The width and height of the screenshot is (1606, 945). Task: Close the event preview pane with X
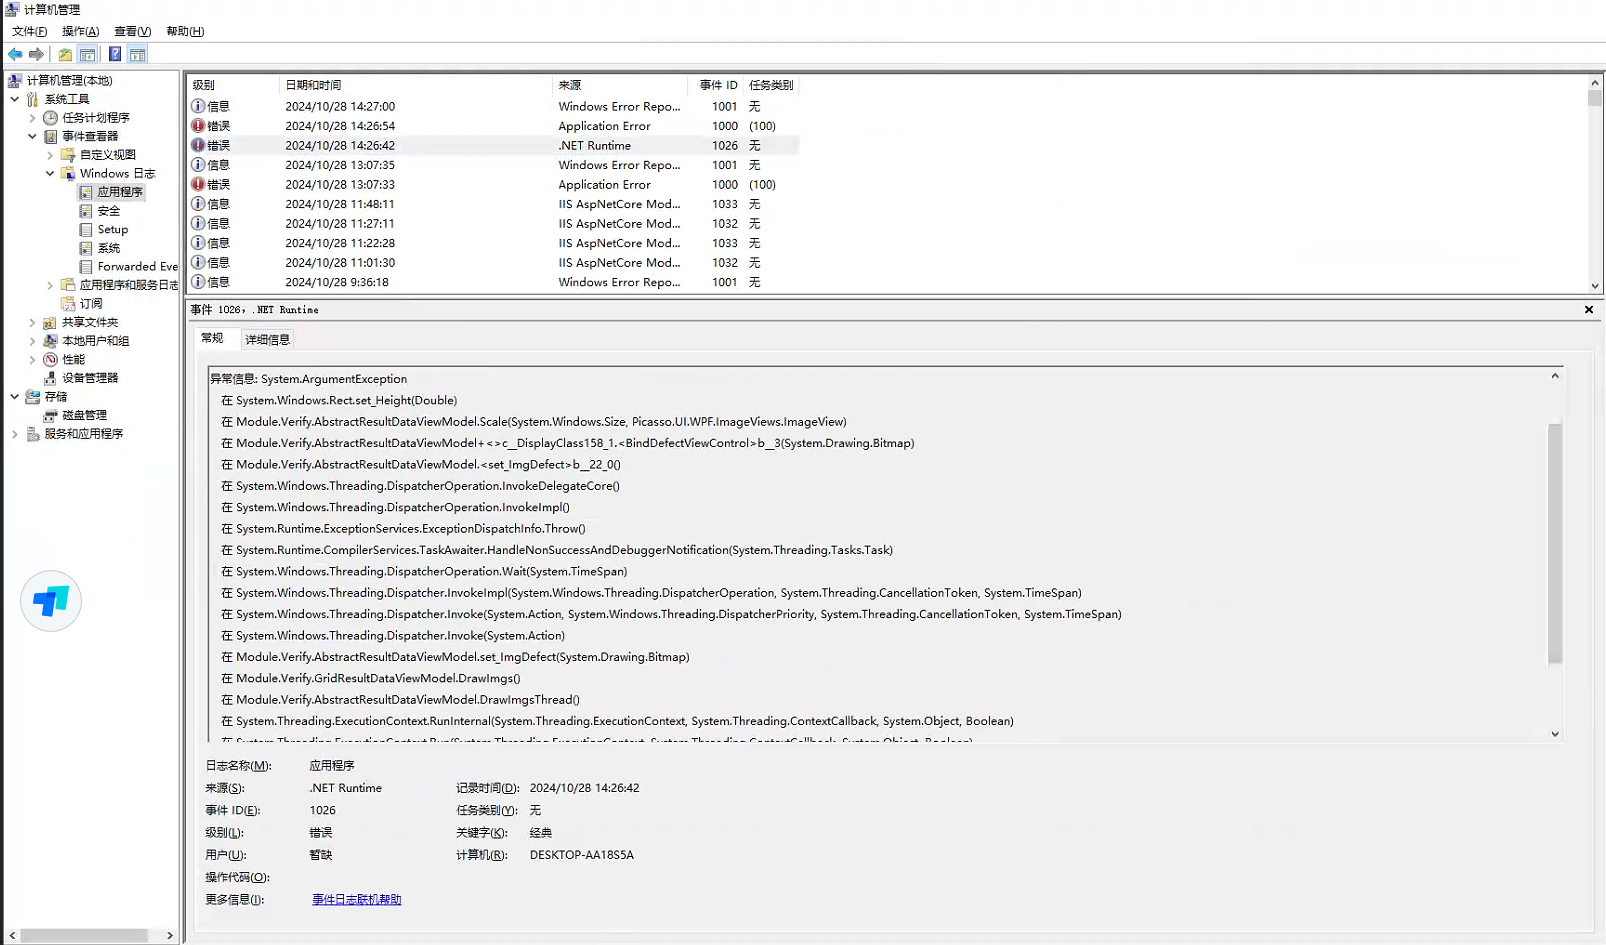pyautogui.click(x=1588, y=310)
